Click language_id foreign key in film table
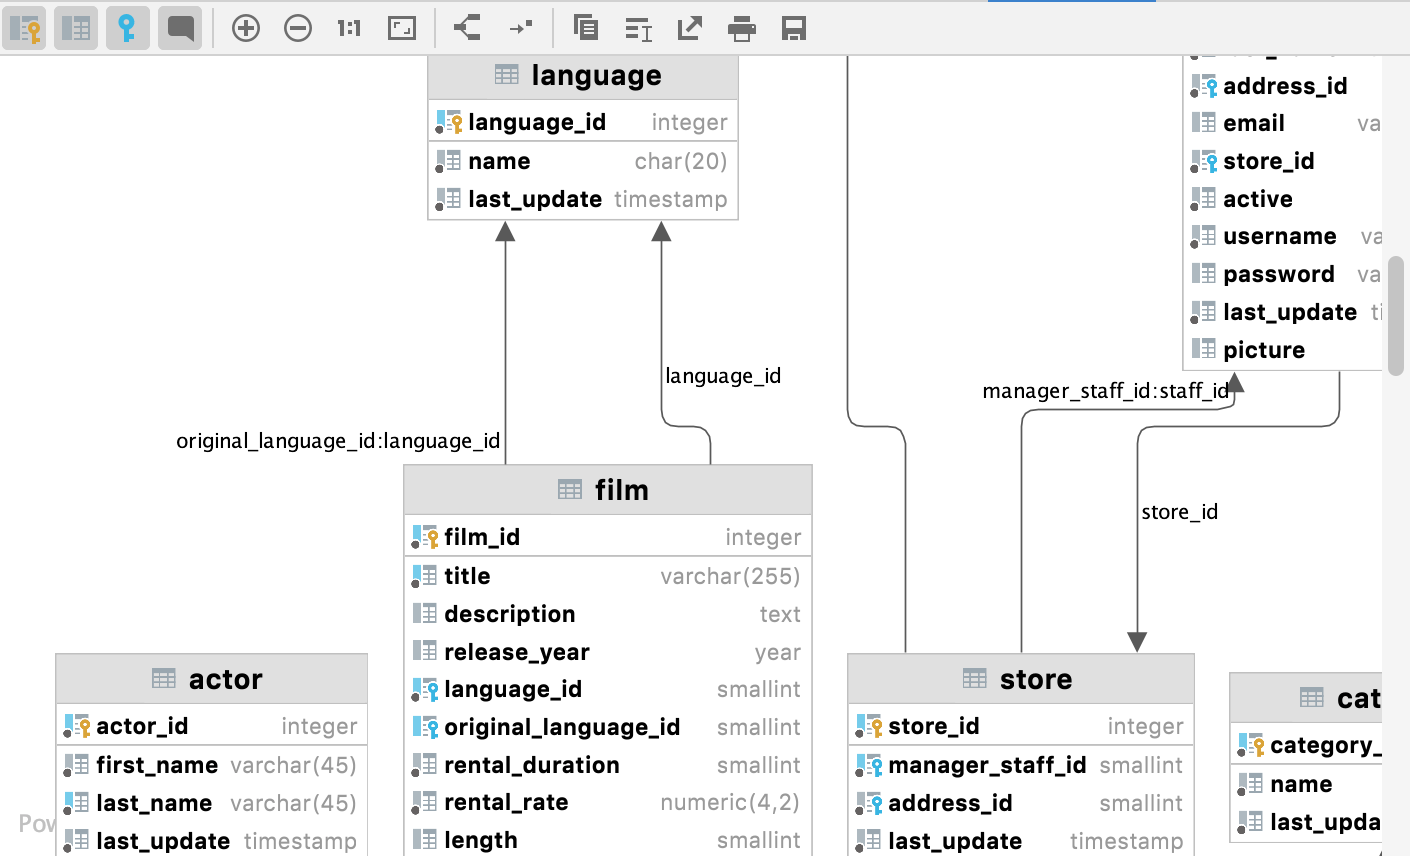This screenshot has height=856, width=1410. pyautogui.click(x=608, y=689)
